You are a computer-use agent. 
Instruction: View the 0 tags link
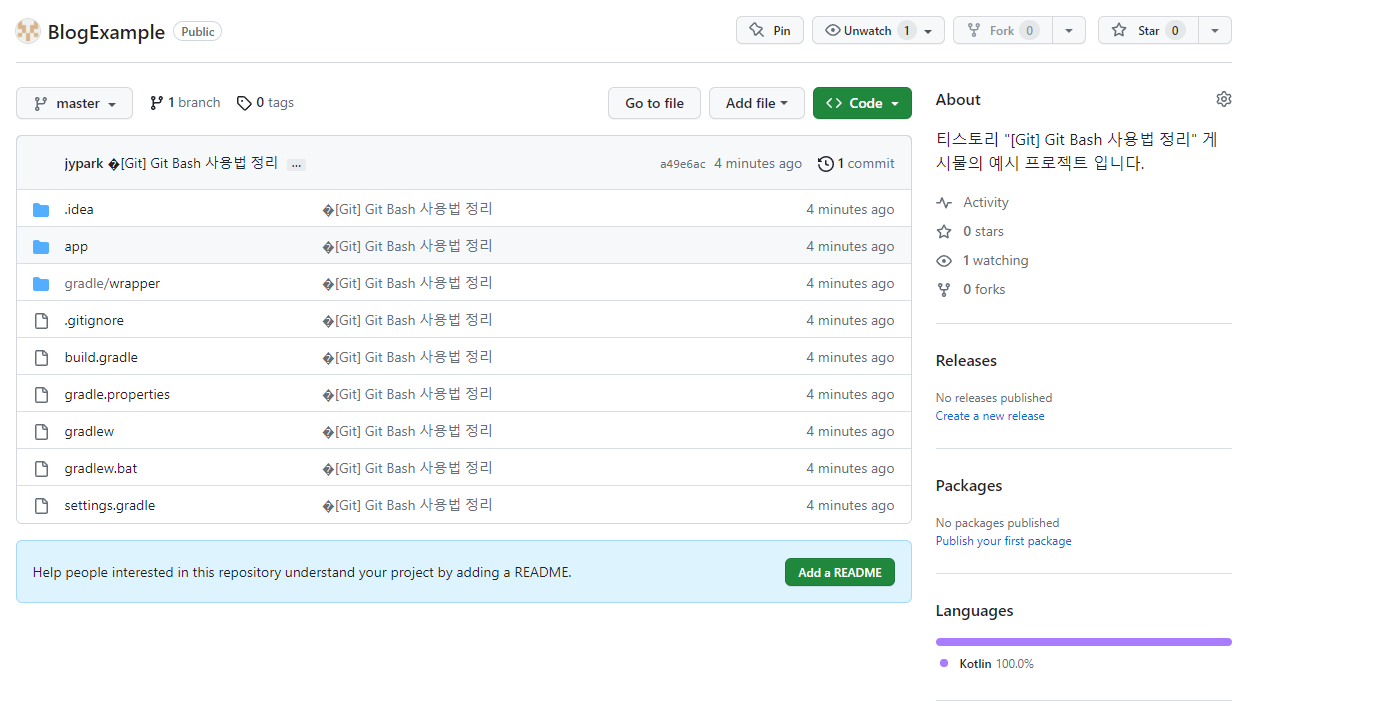tap(265, 103)
